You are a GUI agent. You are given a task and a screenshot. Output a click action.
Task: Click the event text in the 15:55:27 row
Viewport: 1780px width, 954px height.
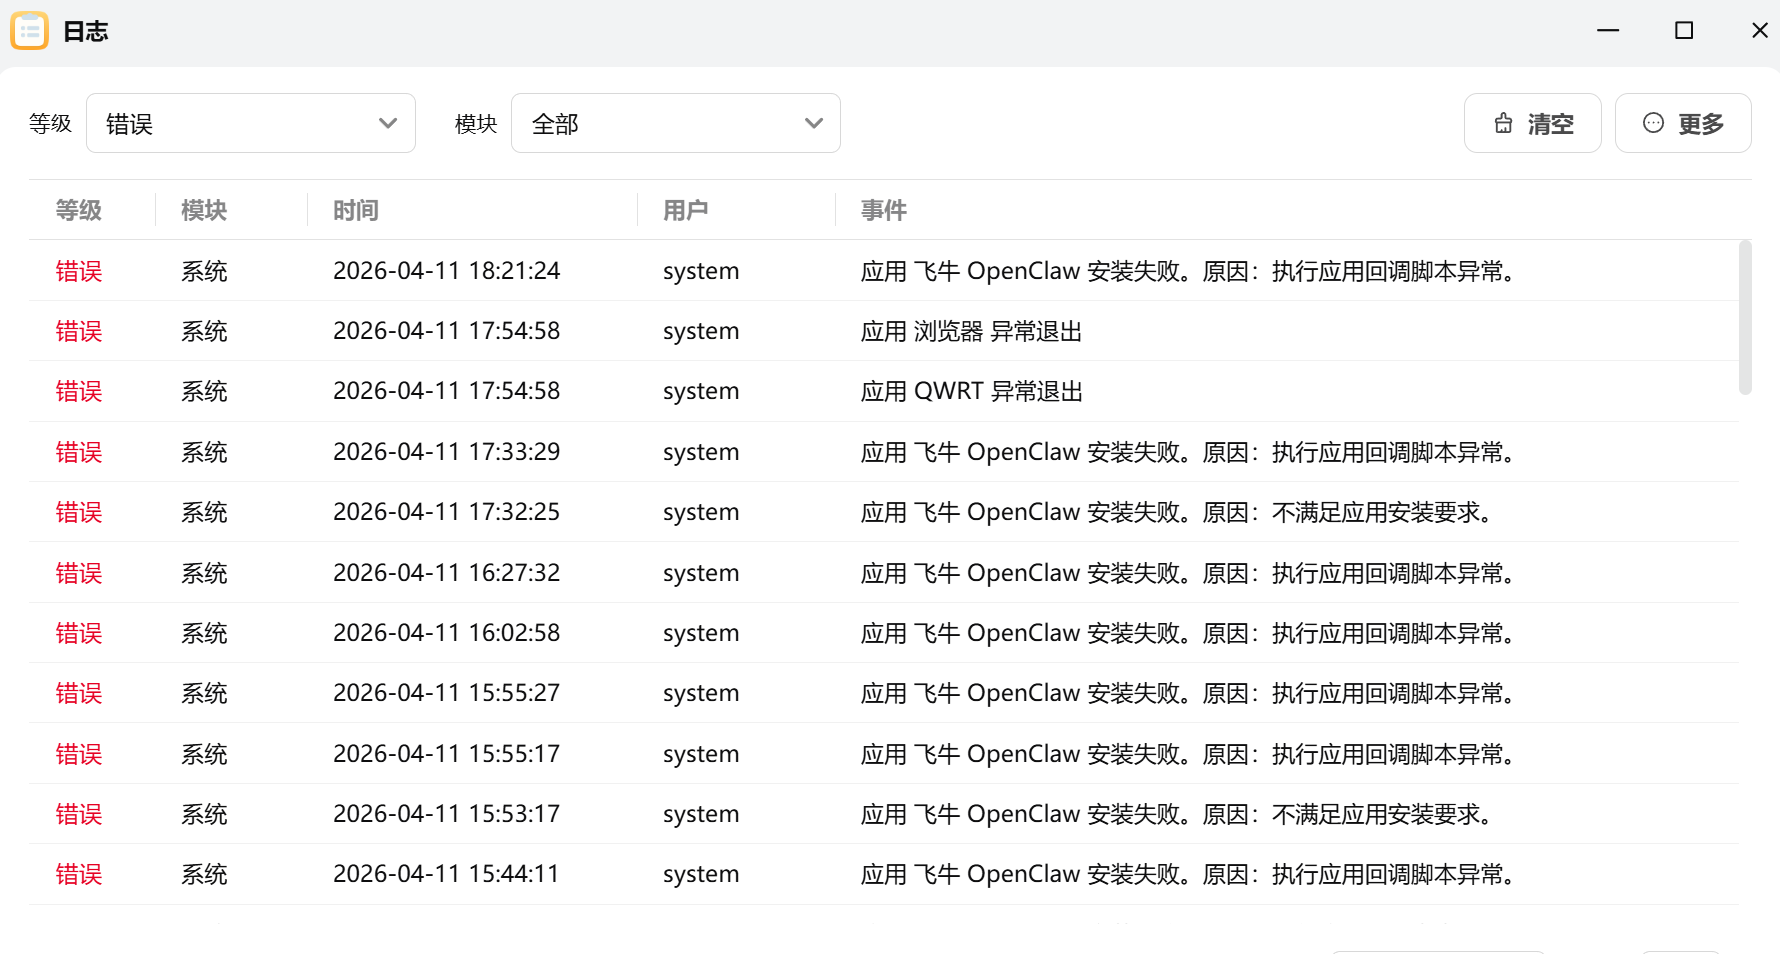[x=1190, y=693]
